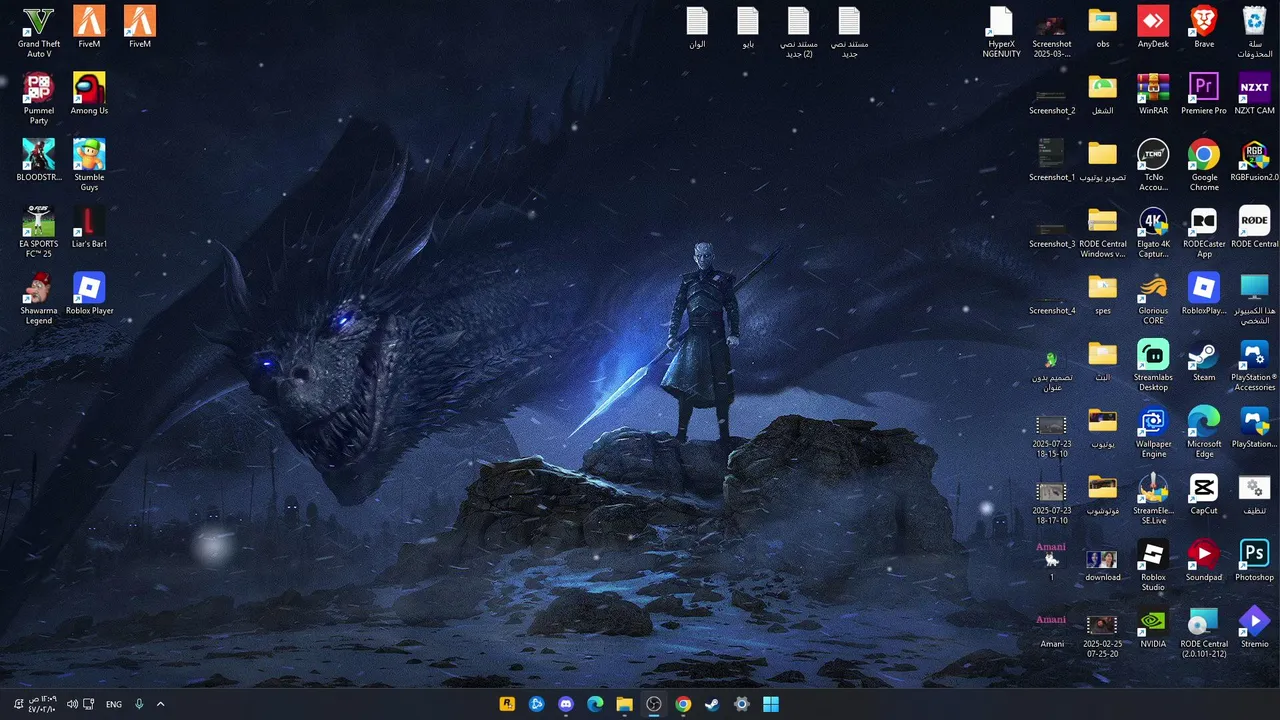Image resolution: width=1280 pixels, height=720 pixels.
Task: Select the AnyDesk desktop icon
Action: click(1153, 26)
